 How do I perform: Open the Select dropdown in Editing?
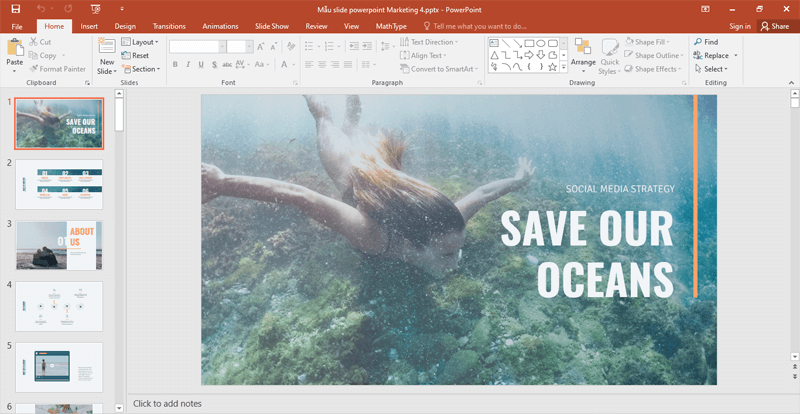[x=711, y=69]
